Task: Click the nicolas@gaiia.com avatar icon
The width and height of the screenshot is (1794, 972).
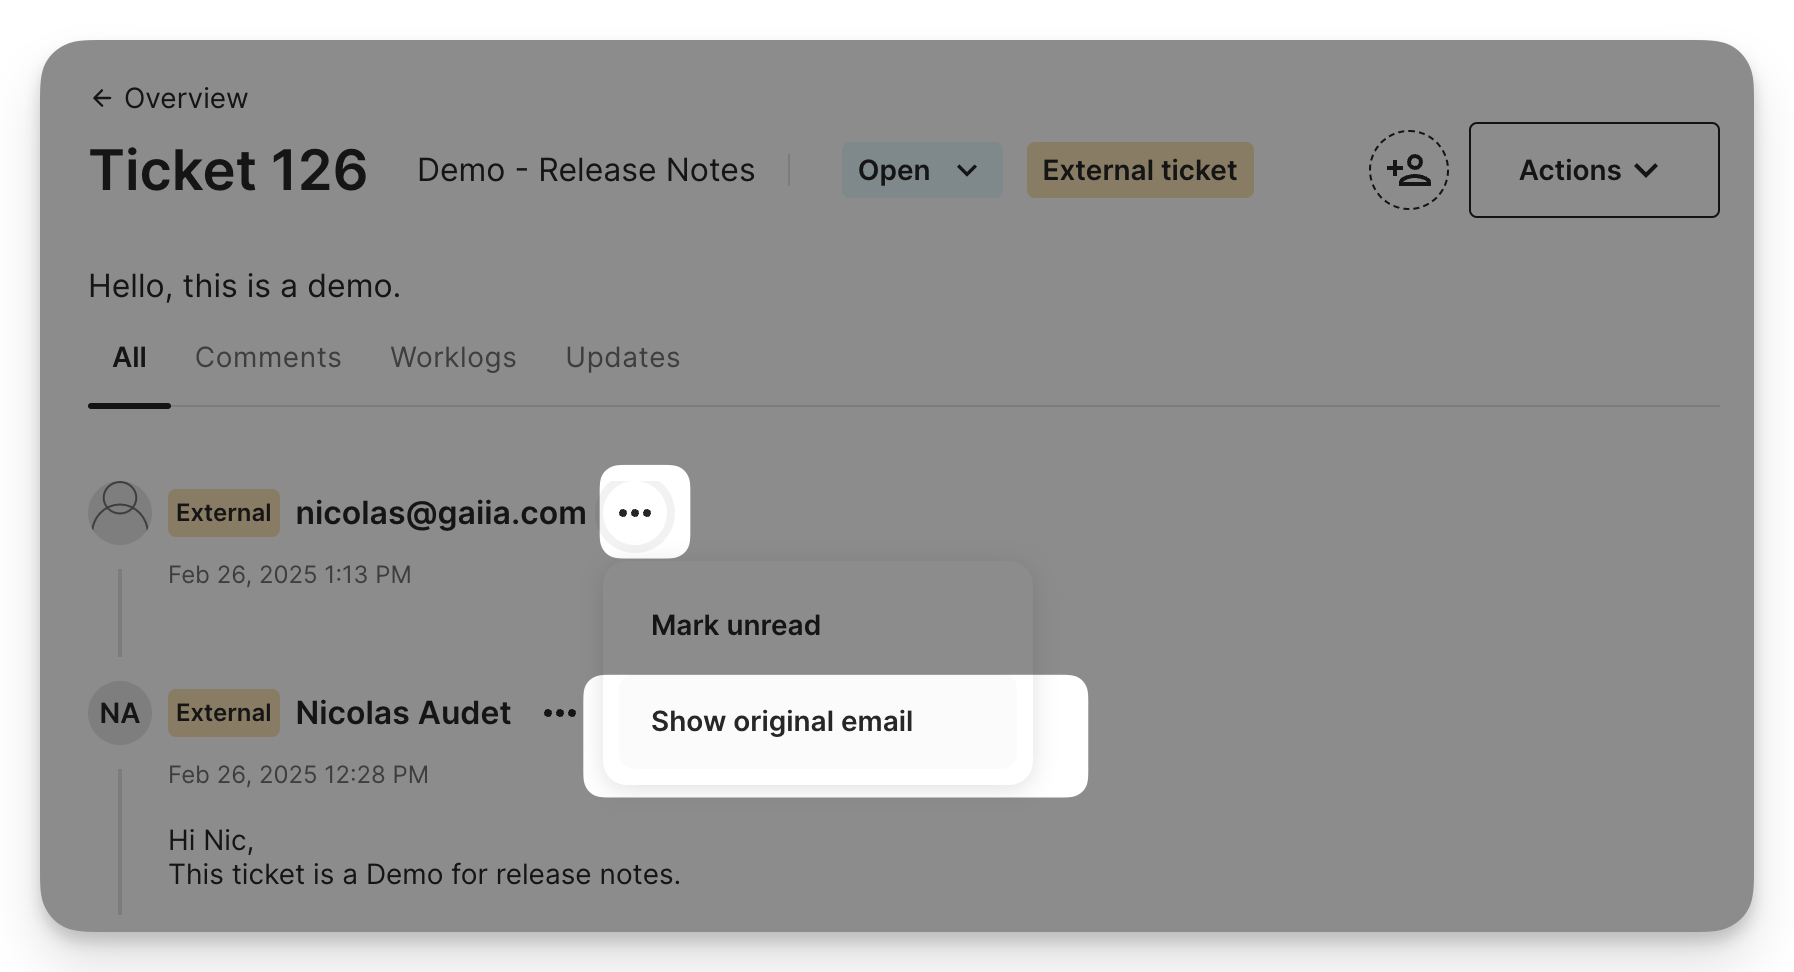Action: coord(120,513)
